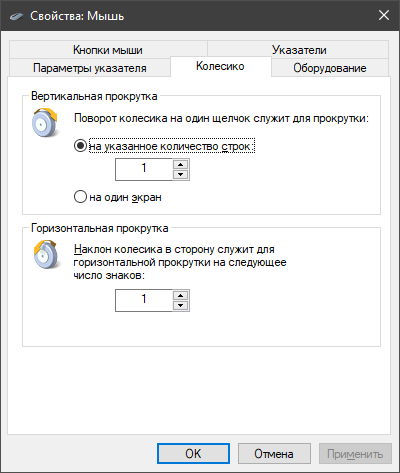Image resolution: width=400 pixels, height=473 pixels.
Task: Click the vertical scroll lines number field
Action: [144, 169]
